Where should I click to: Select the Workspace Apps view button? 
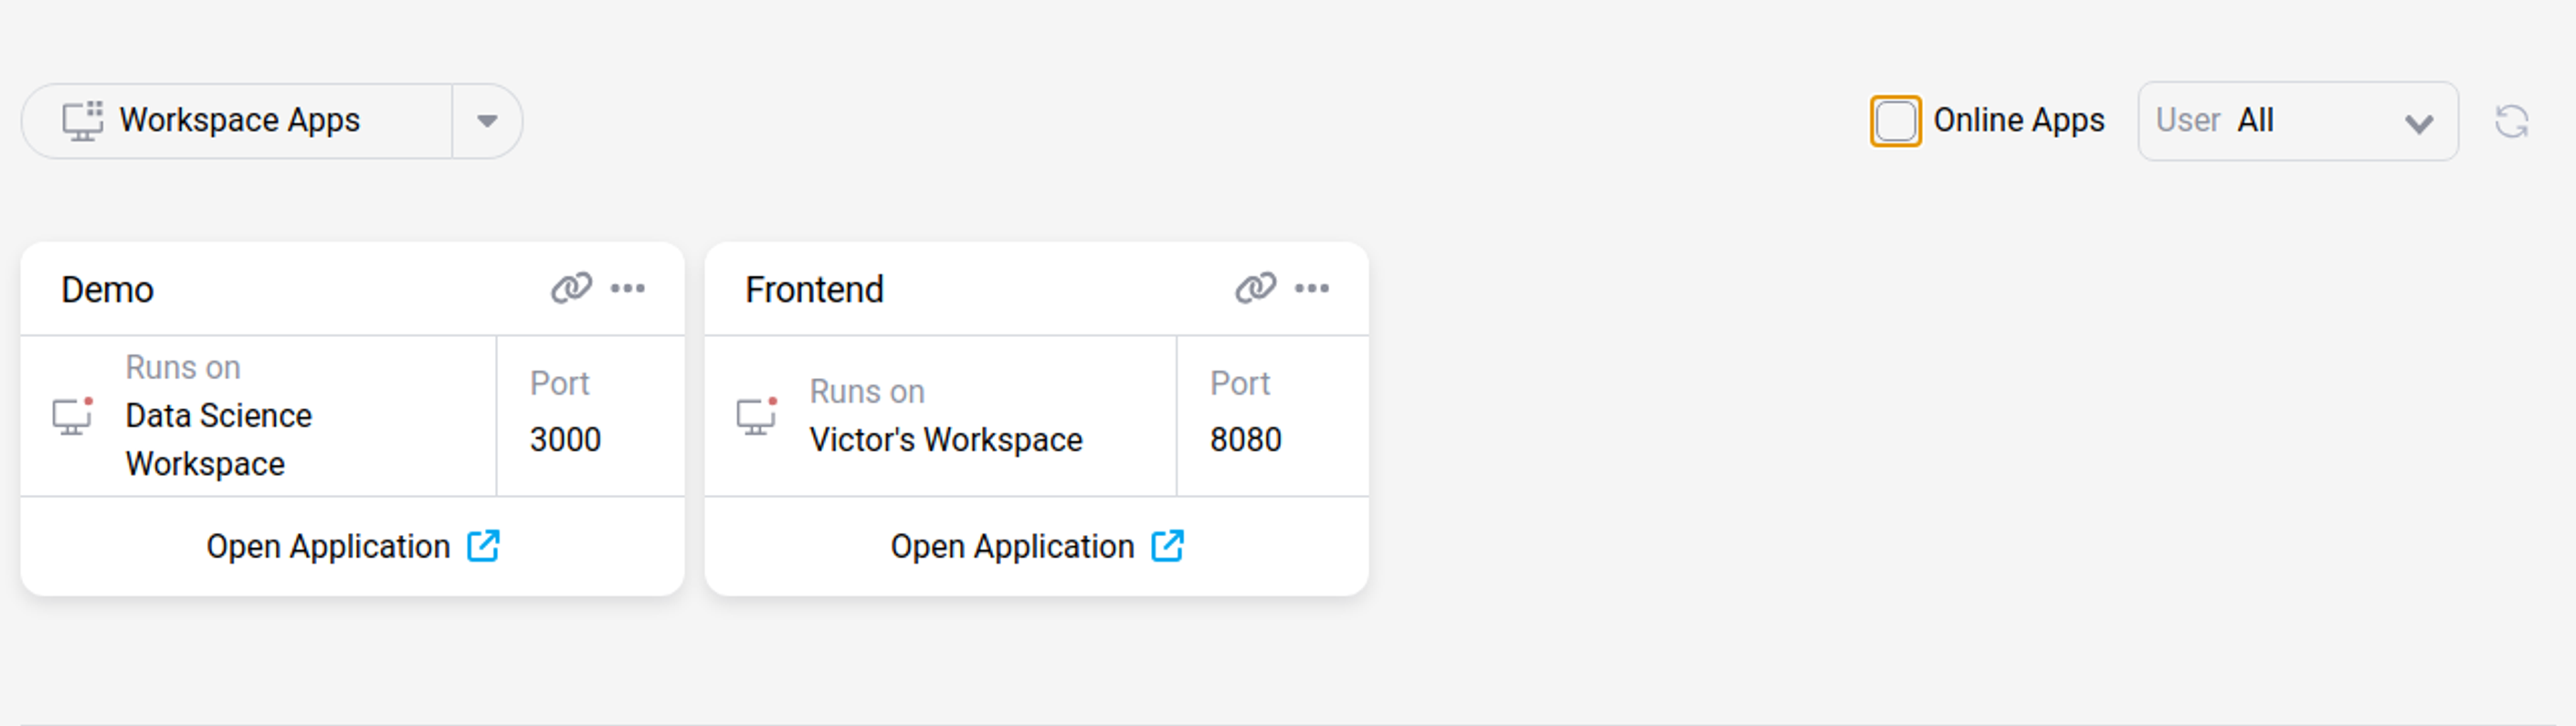click(x=238, y=121)
